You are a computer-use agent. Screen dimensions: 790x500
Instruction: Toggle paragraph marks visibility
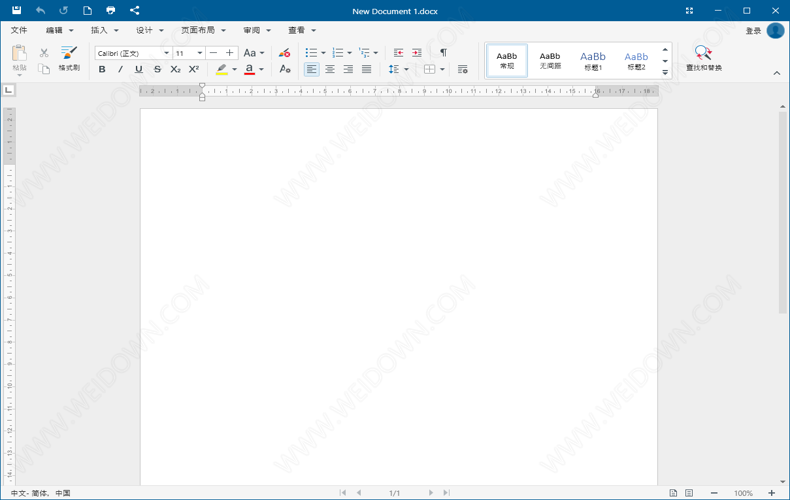click(443, 52)
